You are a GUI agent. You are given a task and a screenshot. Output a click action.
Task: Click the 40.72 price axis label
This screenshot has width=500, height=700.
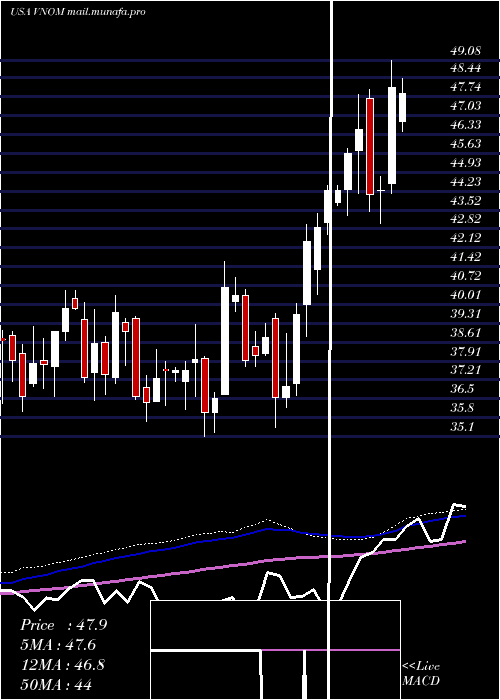pos(466,276)
